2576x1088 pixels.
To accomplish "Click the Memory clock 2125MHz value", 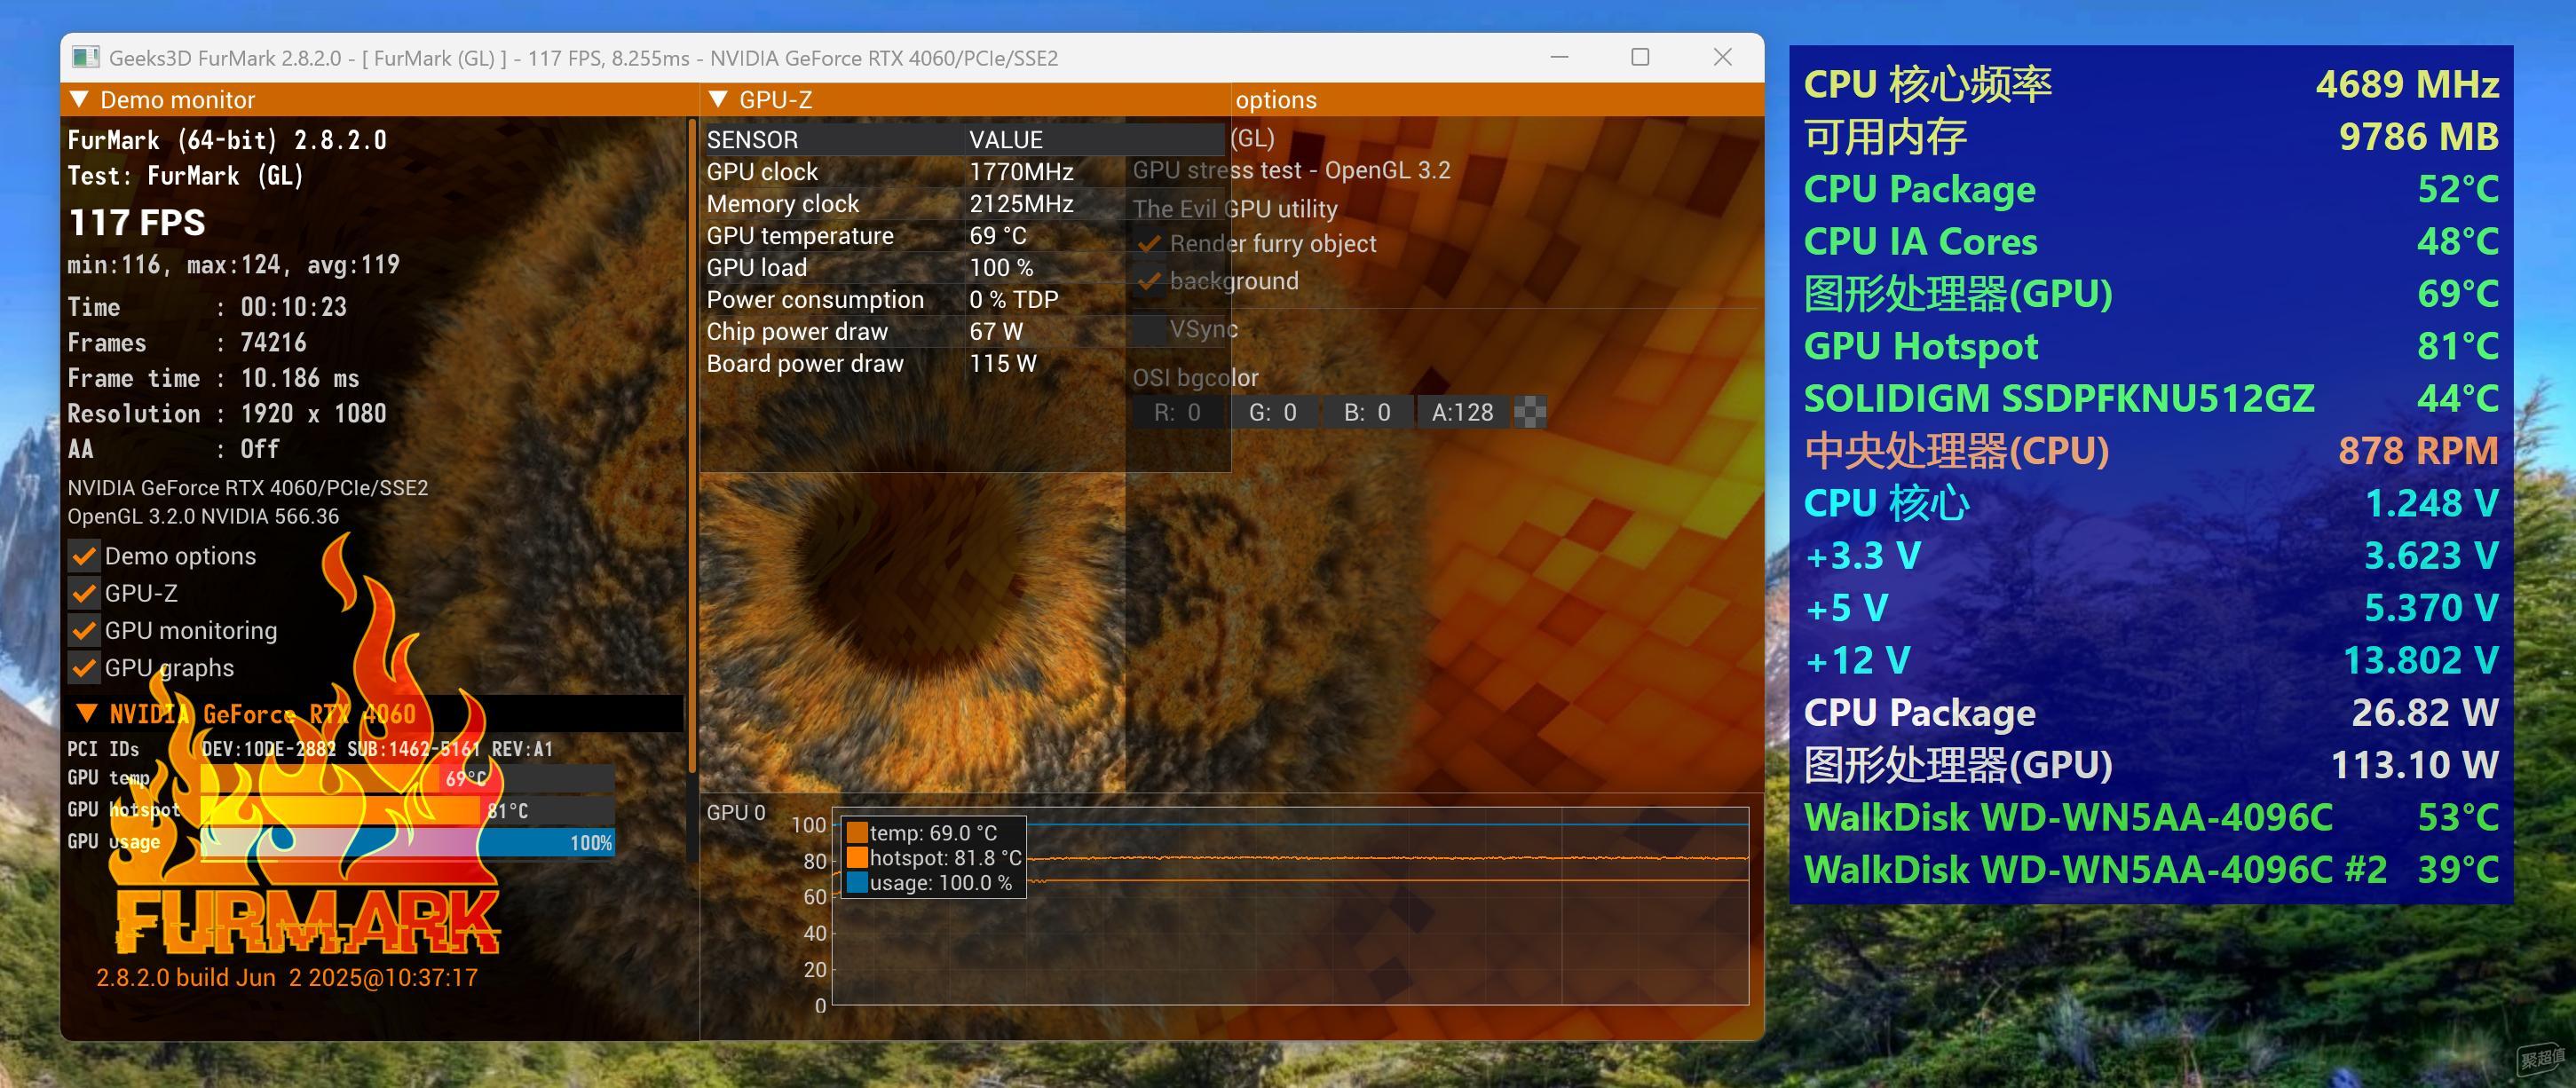I will (1021, 204).
